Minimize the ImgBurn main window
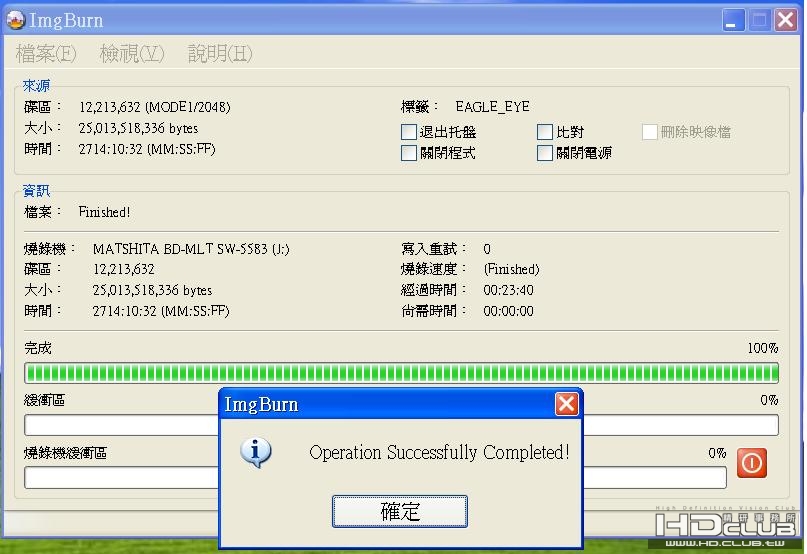807x554 pixels. point(733,21)
